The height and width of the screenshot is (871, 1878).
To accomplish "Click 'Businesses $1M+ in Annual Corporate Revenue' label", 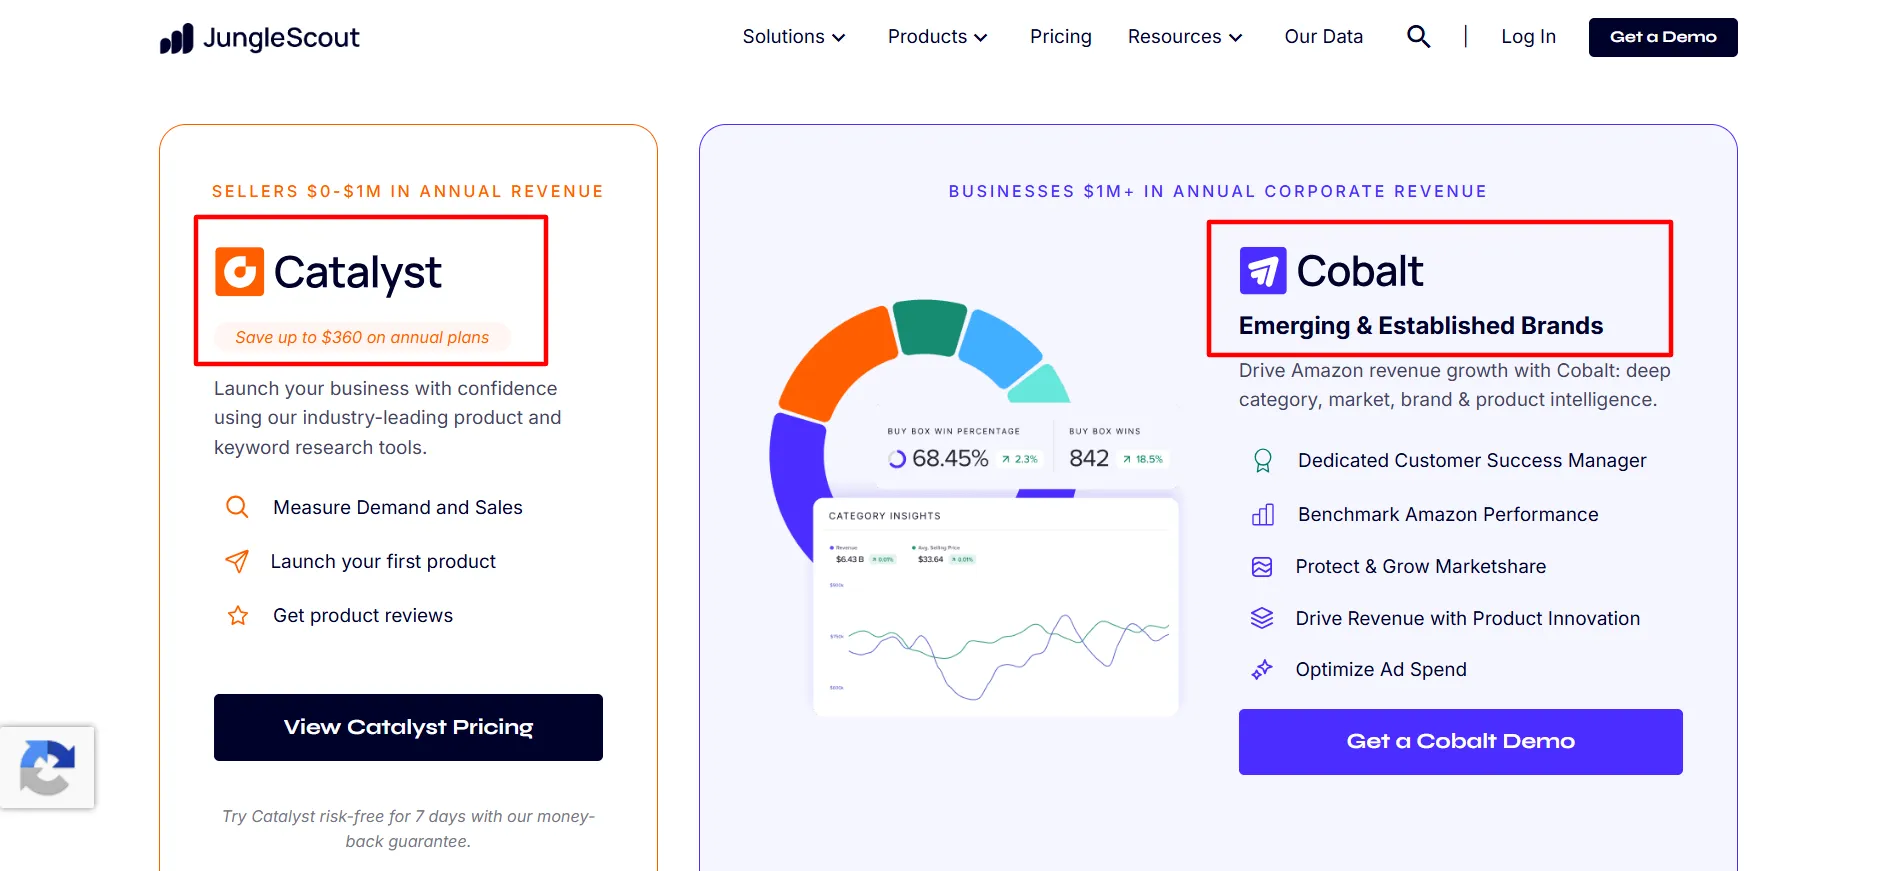I will 1218,191.
